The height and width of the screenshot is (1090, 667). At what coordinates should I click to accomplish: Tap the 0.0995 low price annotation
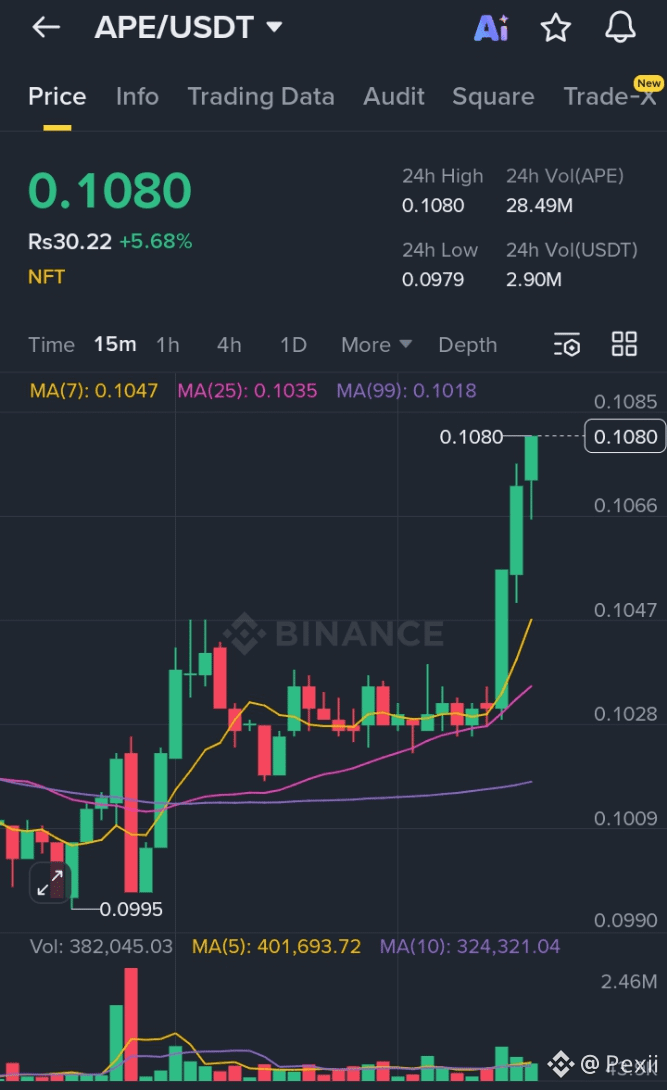(x=131, y=909)
